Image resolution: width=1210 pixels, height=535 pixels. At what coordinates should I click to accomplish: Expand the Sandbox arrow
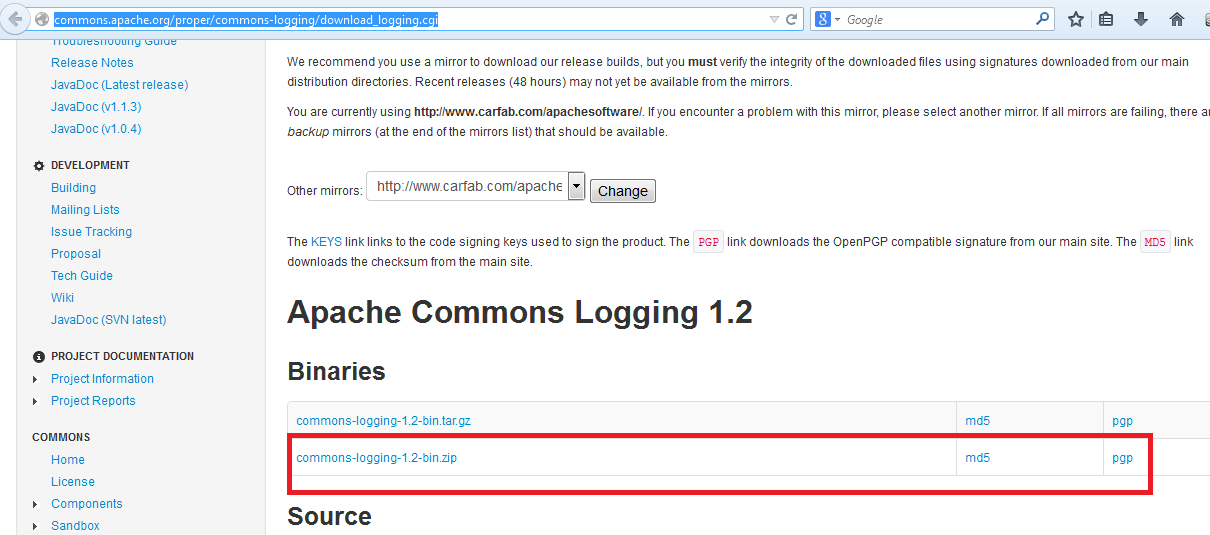[x=36, y=527]
